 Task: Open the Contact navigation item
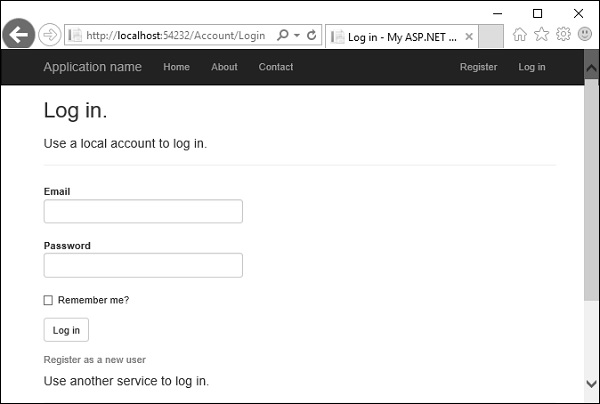[276, 67]
